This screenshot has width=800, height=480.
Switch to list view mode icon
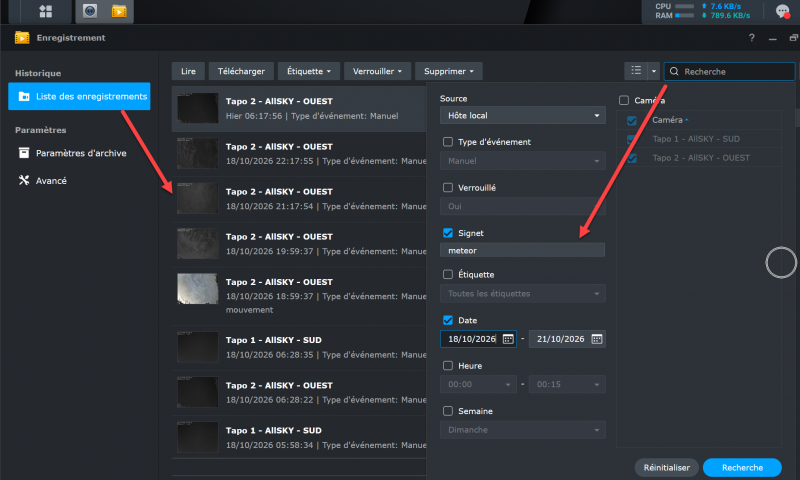[x=636, y=71]
